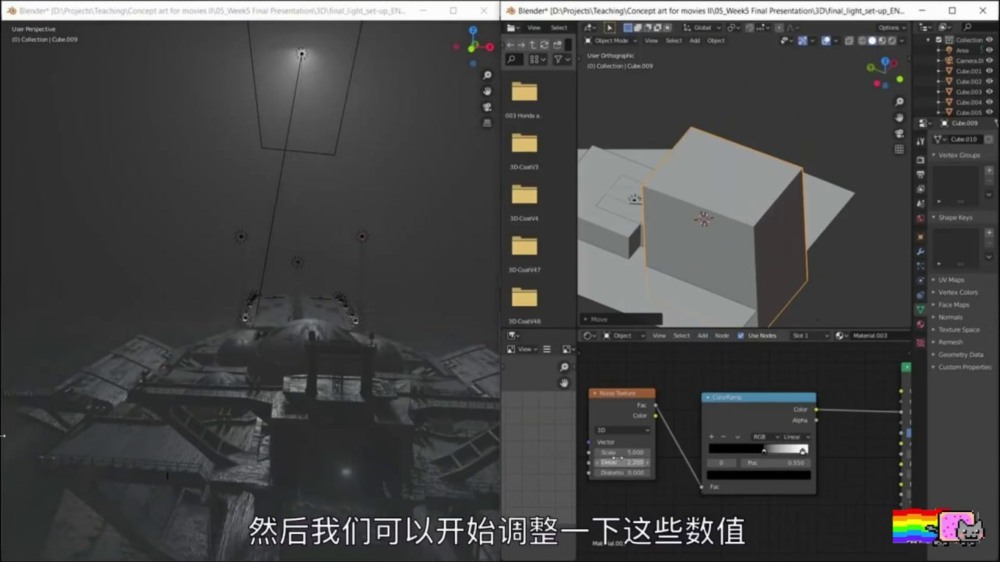Open View menu in 3D viewport header

click(651, 41)
